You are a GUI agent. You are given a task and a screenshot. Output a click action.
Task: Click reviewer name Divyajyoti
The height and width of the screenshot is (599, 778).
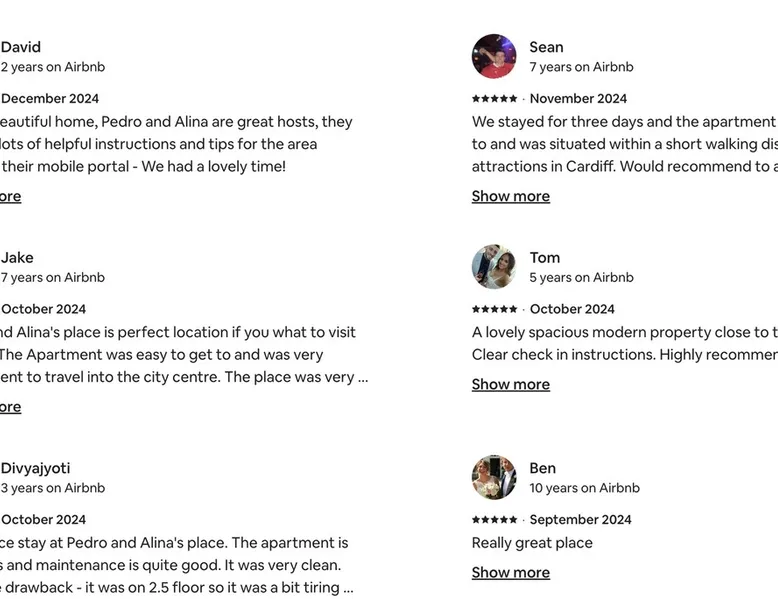click(35, 468)
